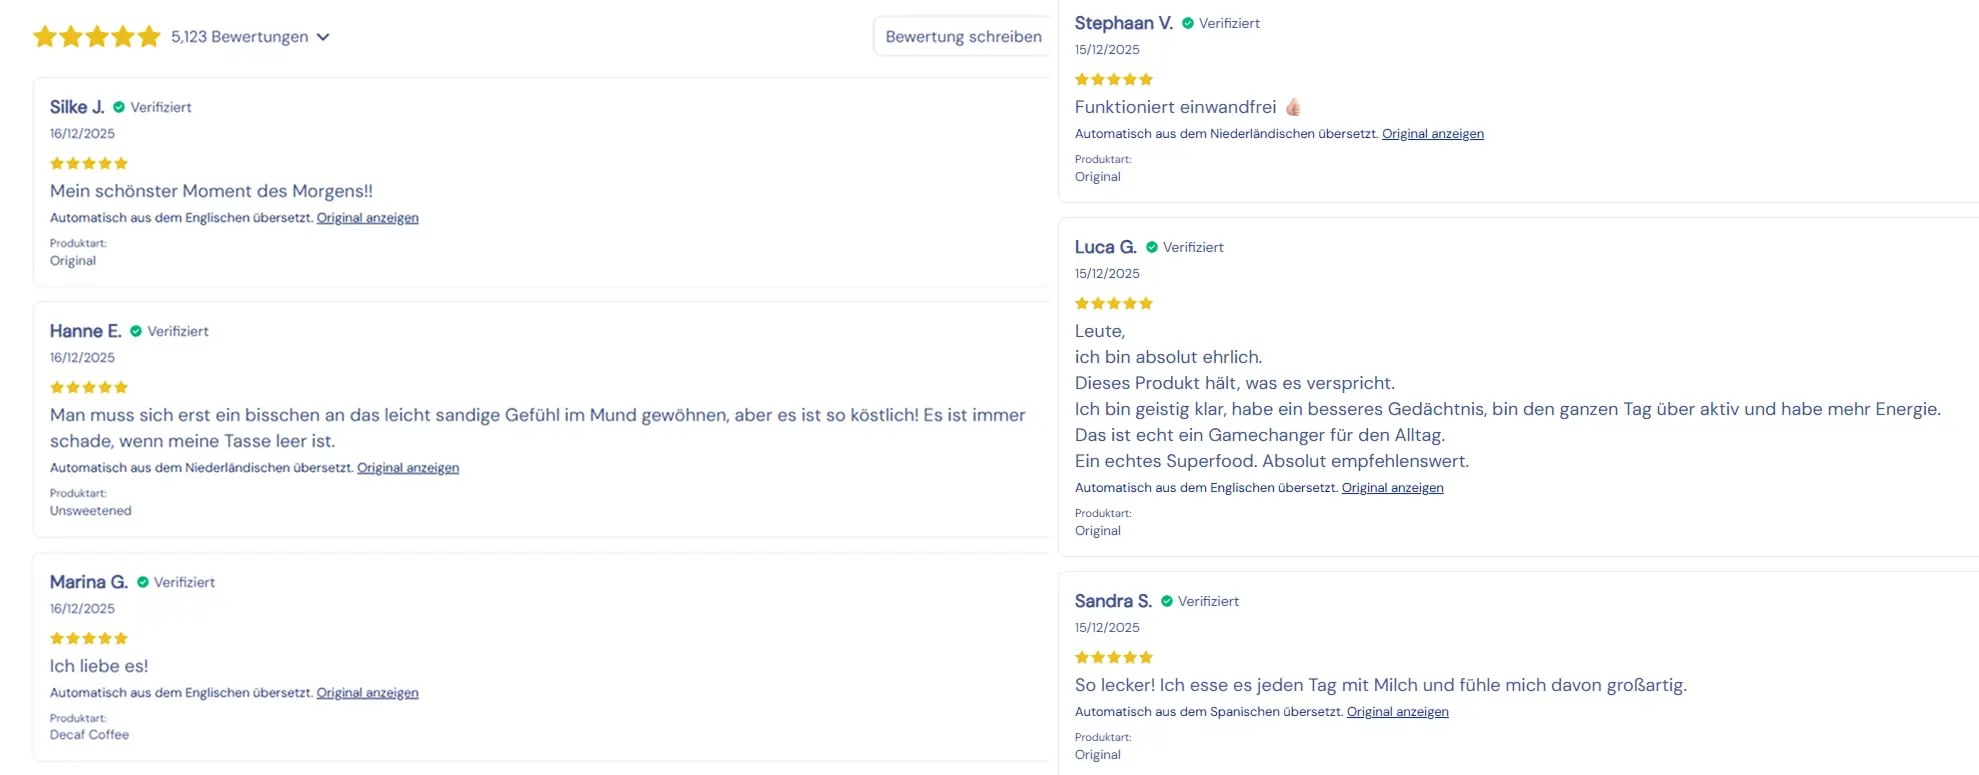
Task: Show original text of Silke J.'s review
Action: click(x=367, y=217)
